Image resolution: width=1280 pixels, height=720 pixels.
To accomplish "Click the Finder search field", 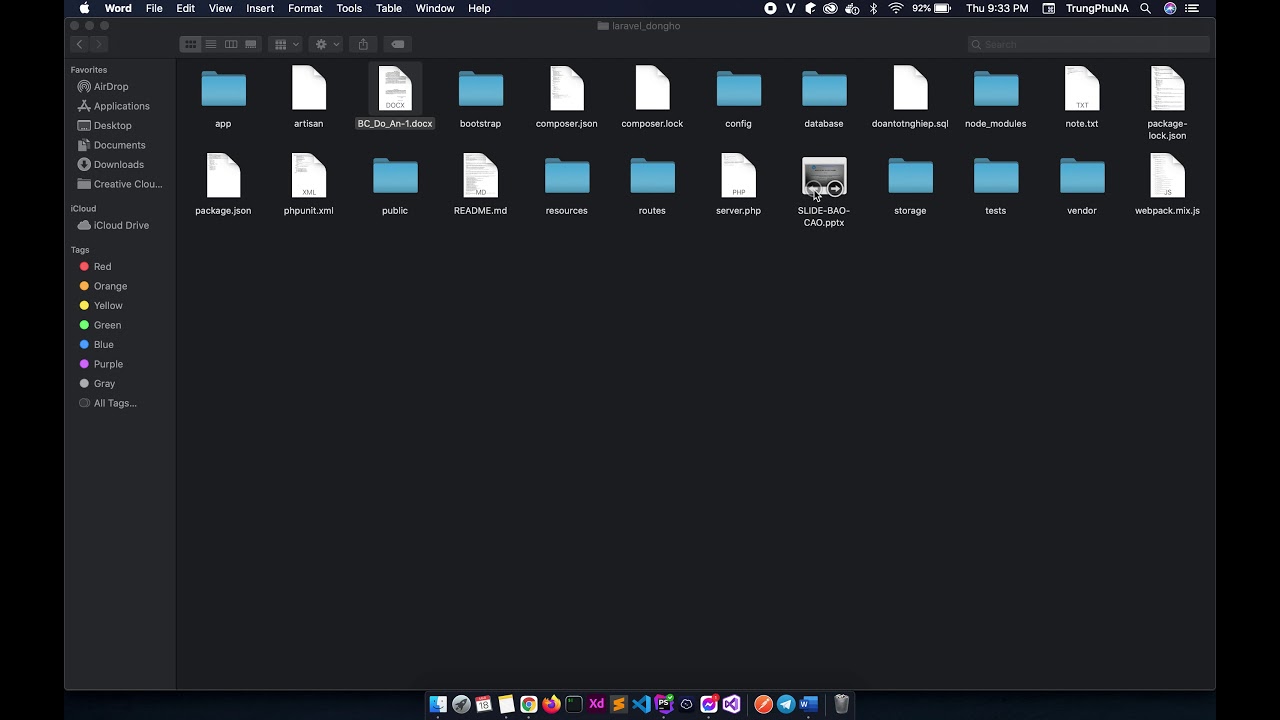I will [x=1090, y=44].
